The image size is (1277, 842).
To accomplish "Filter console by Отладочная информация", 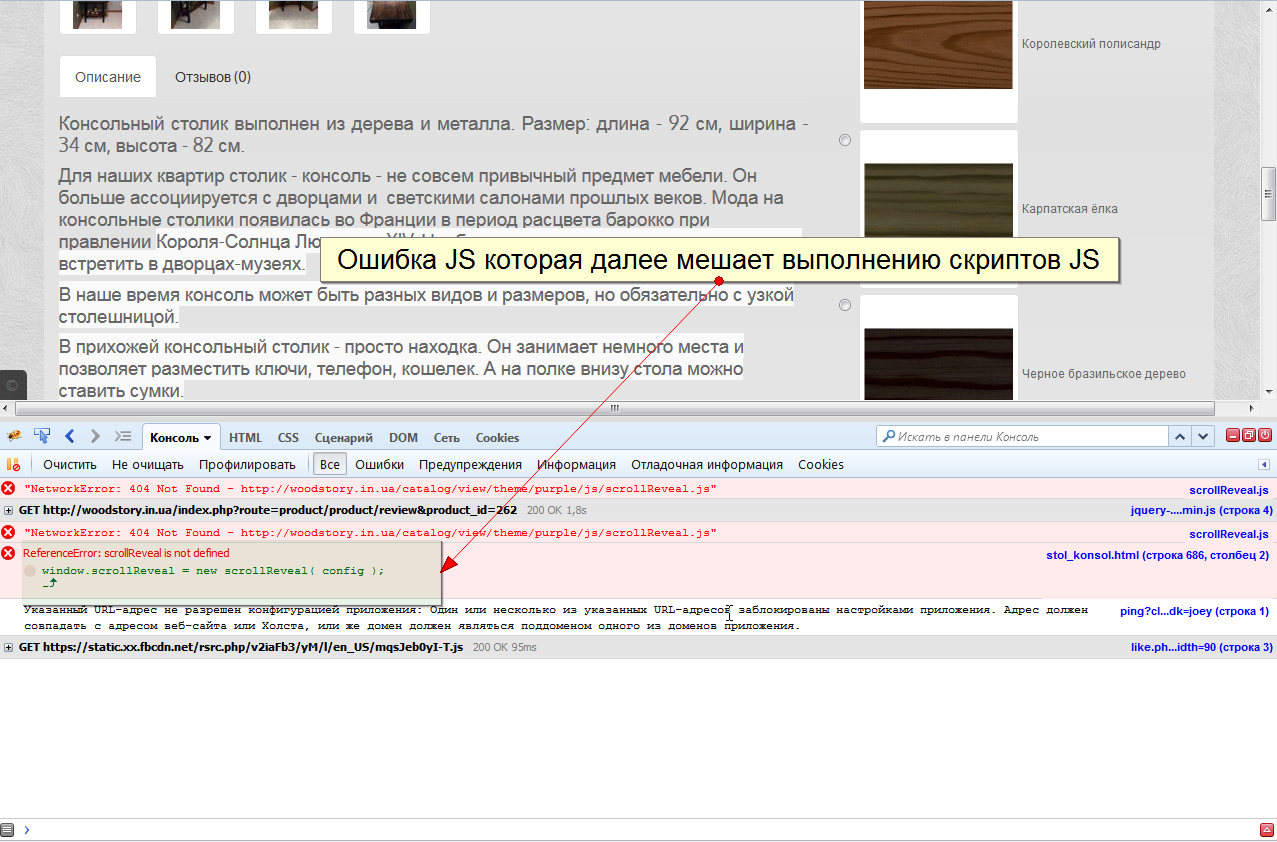I will [707, 464].
